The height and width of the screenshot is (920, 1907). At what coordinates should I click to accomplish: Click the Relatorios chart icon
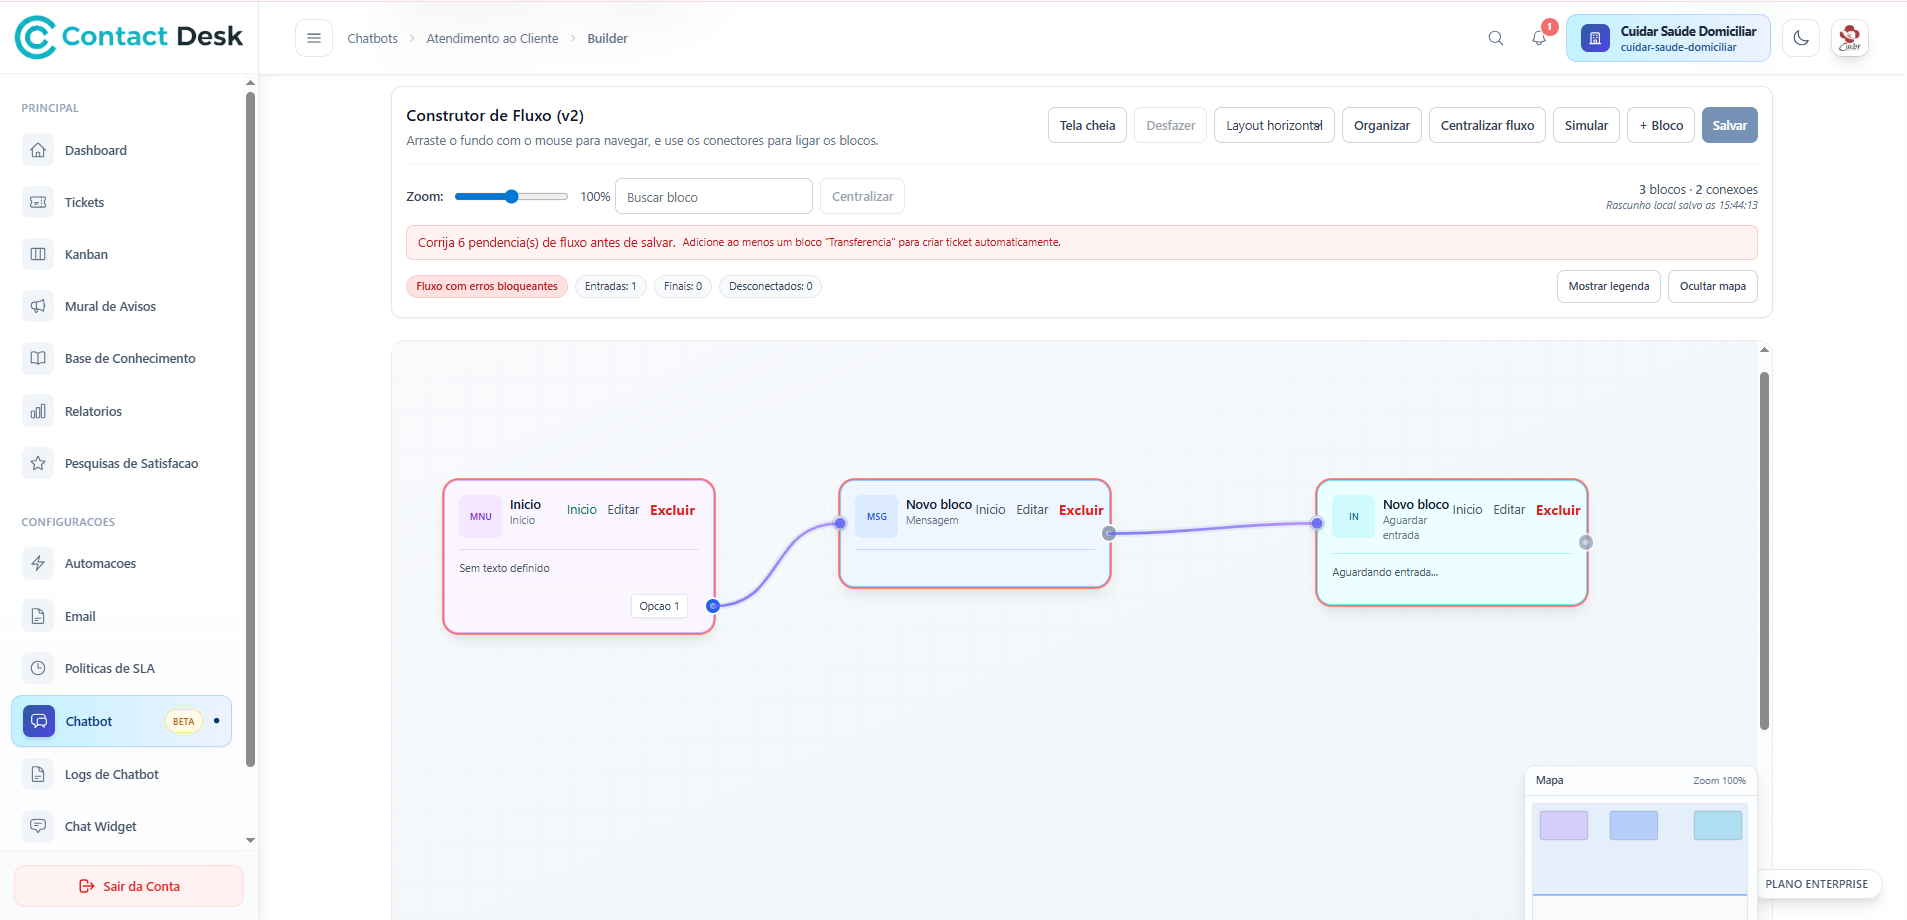point(38,411)
